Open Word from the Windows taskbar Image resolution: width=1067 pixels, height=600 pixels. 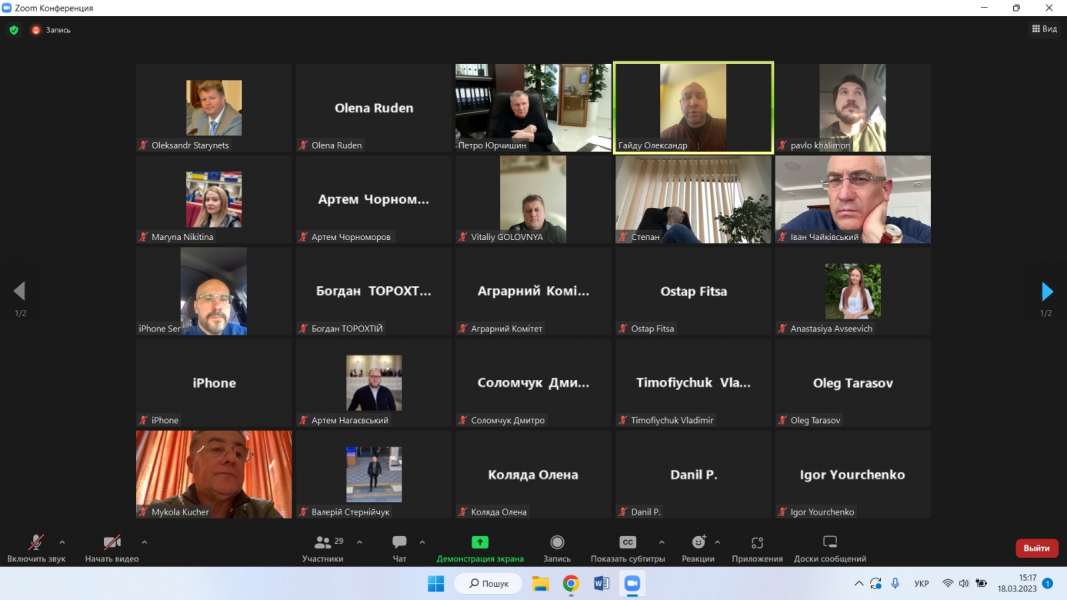[601, 584]
